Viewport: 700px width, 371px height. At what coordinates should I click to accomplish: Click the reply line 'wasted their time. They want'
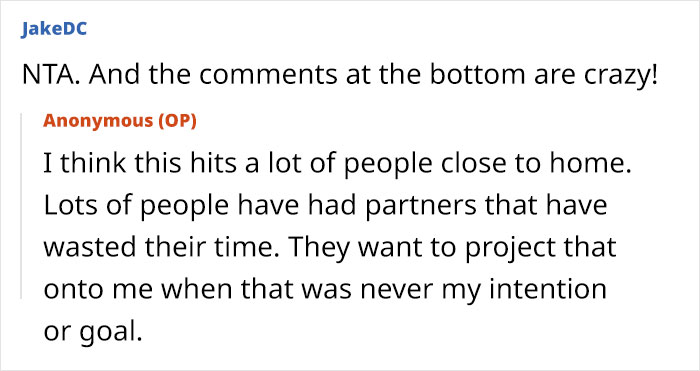tap(329, 248)
